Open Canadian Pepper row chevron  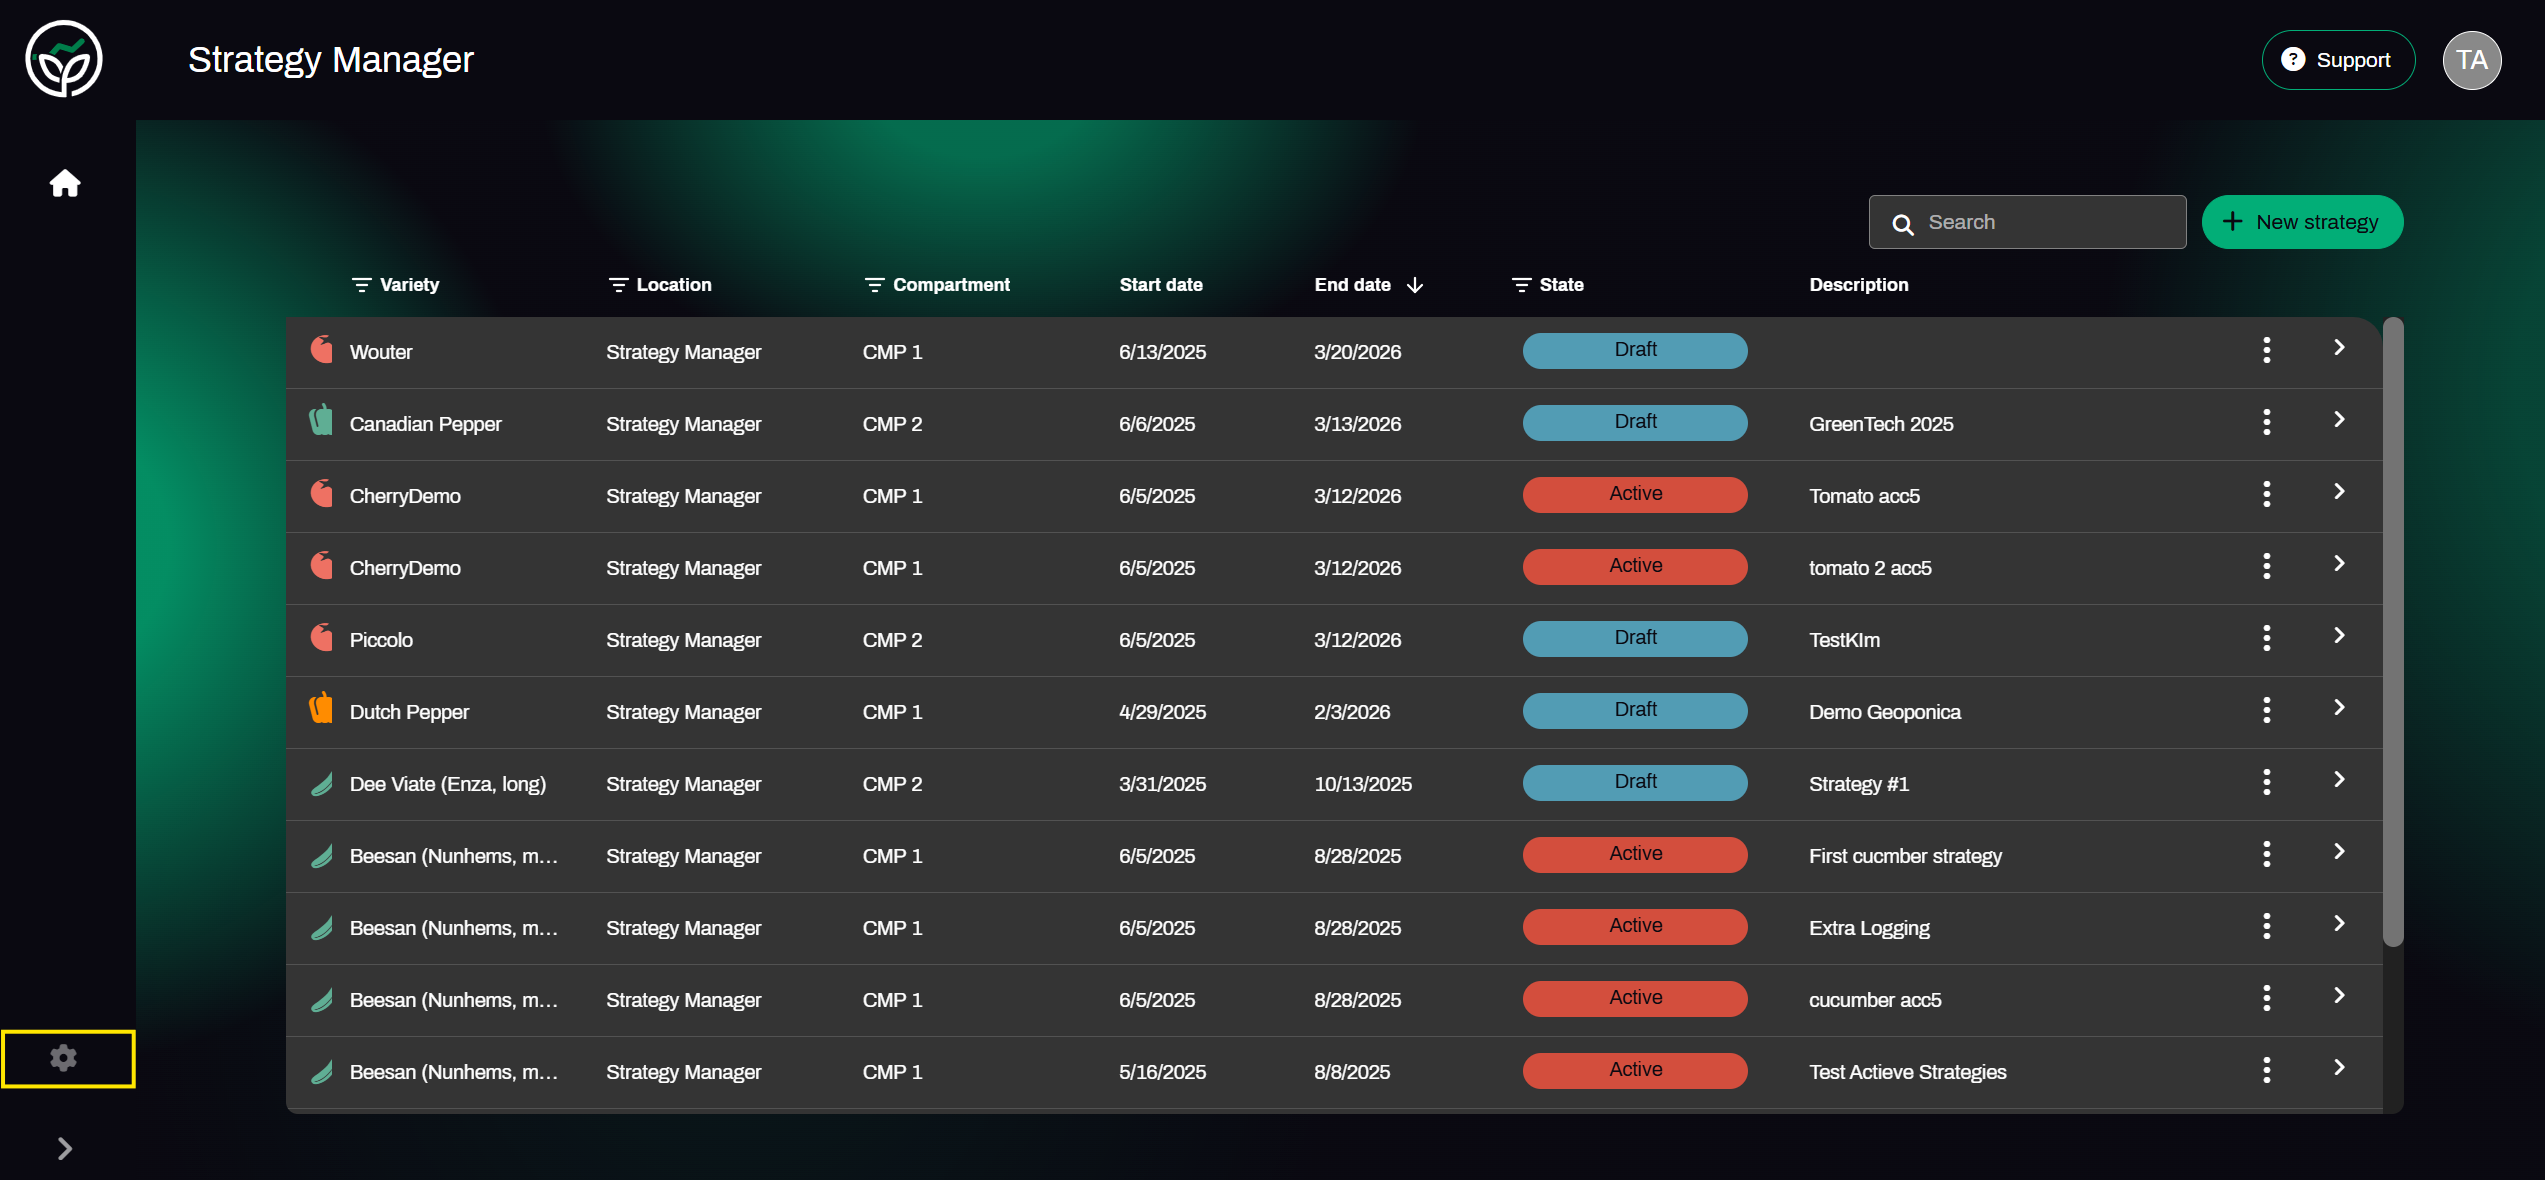(x=2339, y=420)
